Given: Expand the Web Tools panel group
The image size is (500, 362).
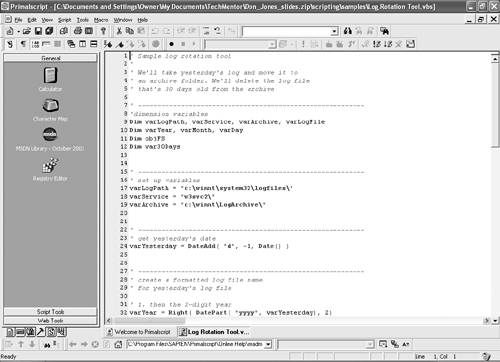Looking at the screenshot, I should (x=50, y=321).
